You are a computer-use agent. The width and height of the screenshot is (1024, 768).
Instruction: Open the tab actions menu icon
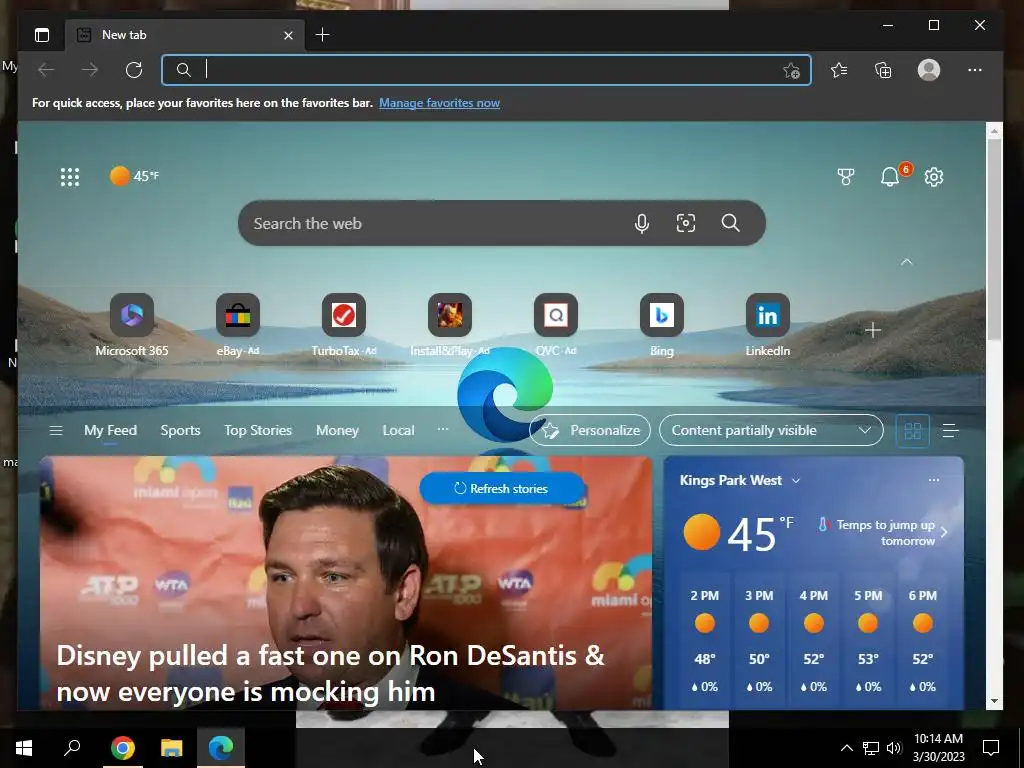[42, 35]
